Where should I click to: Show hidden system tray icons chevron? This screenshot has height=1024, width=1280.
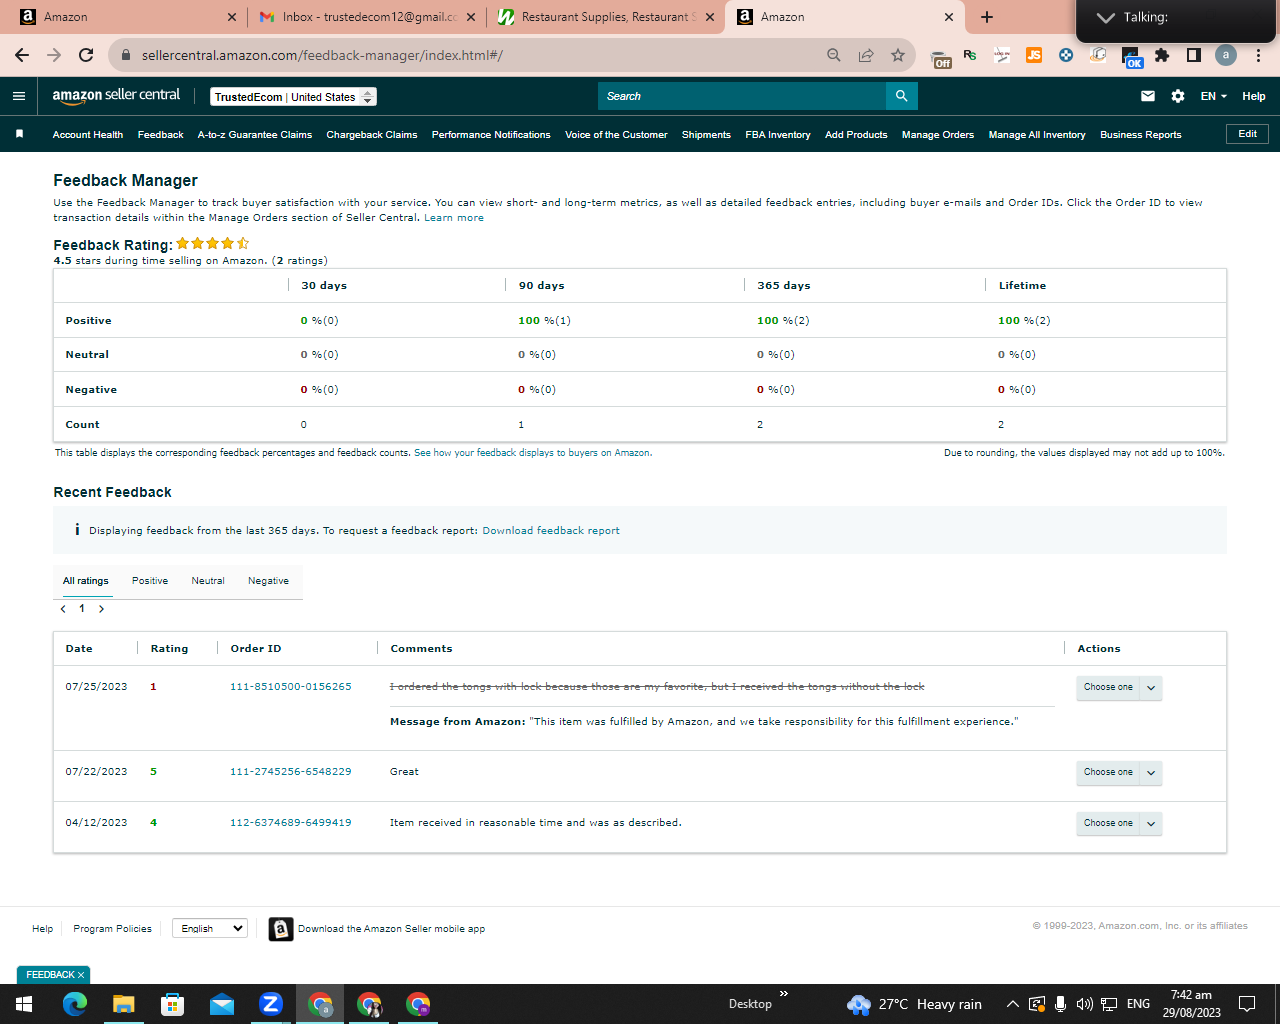(x=1012, y=1004)
